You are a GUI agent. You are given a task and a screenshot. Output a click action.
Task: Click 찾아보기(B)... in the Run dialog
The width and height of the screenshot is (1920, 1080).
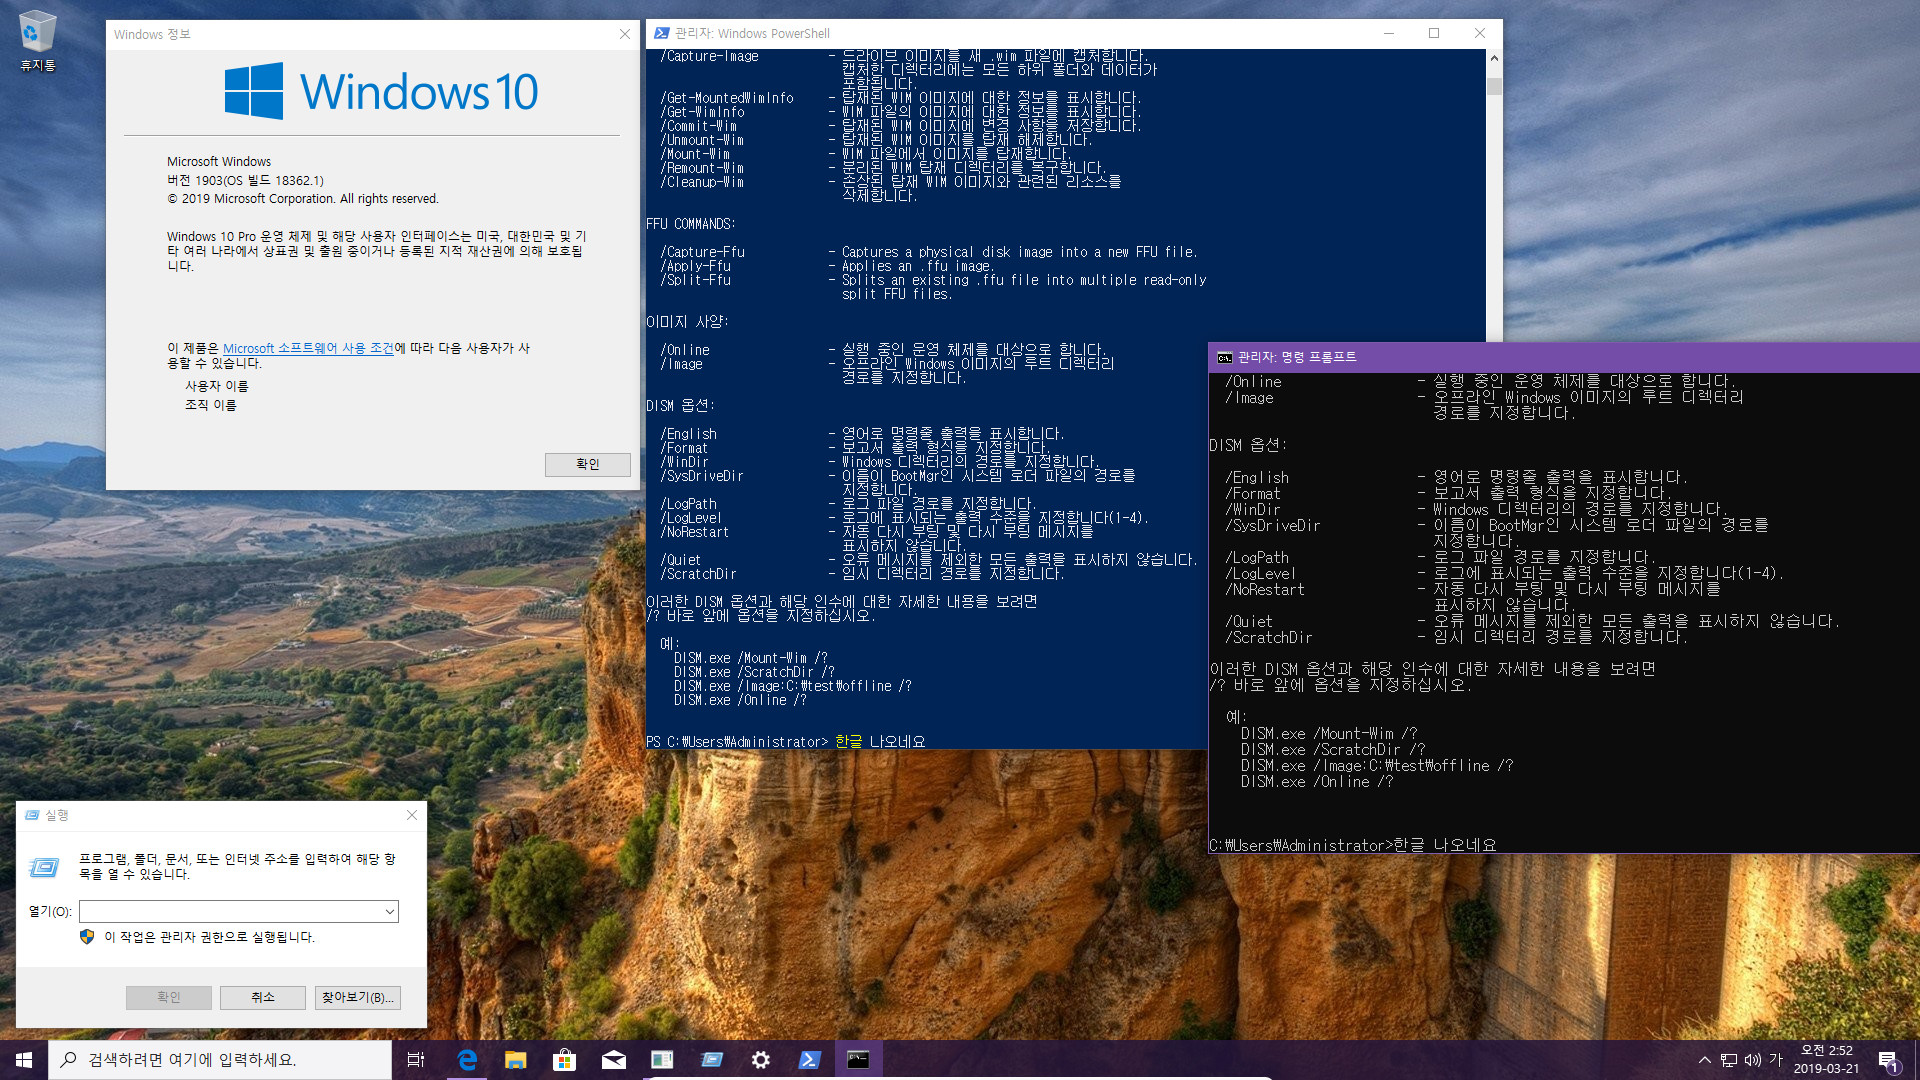[x=358, y=997]
